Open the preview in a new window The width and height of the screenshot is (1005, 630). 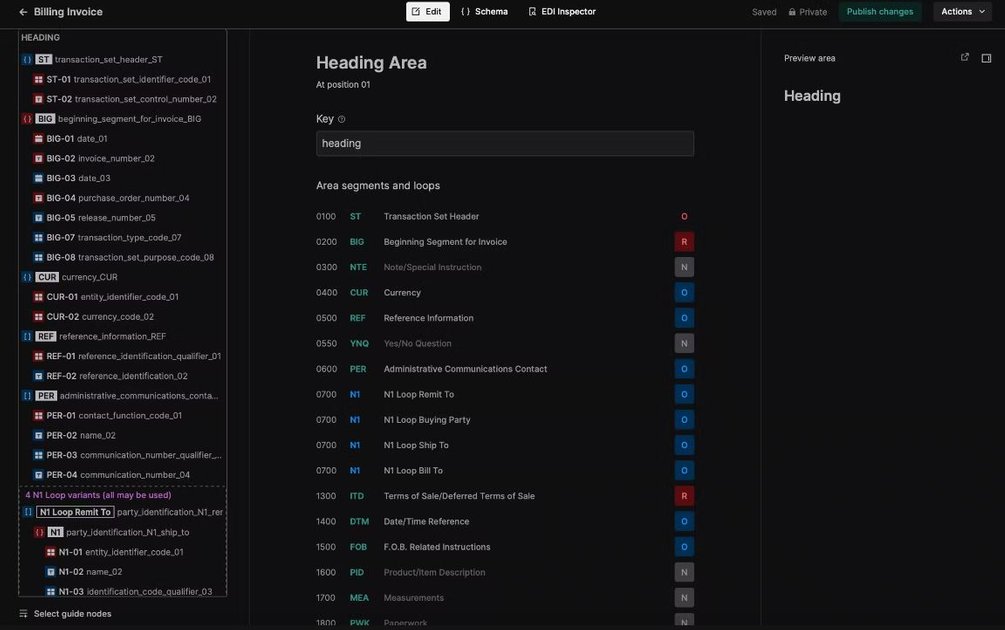tap(962, 55)
